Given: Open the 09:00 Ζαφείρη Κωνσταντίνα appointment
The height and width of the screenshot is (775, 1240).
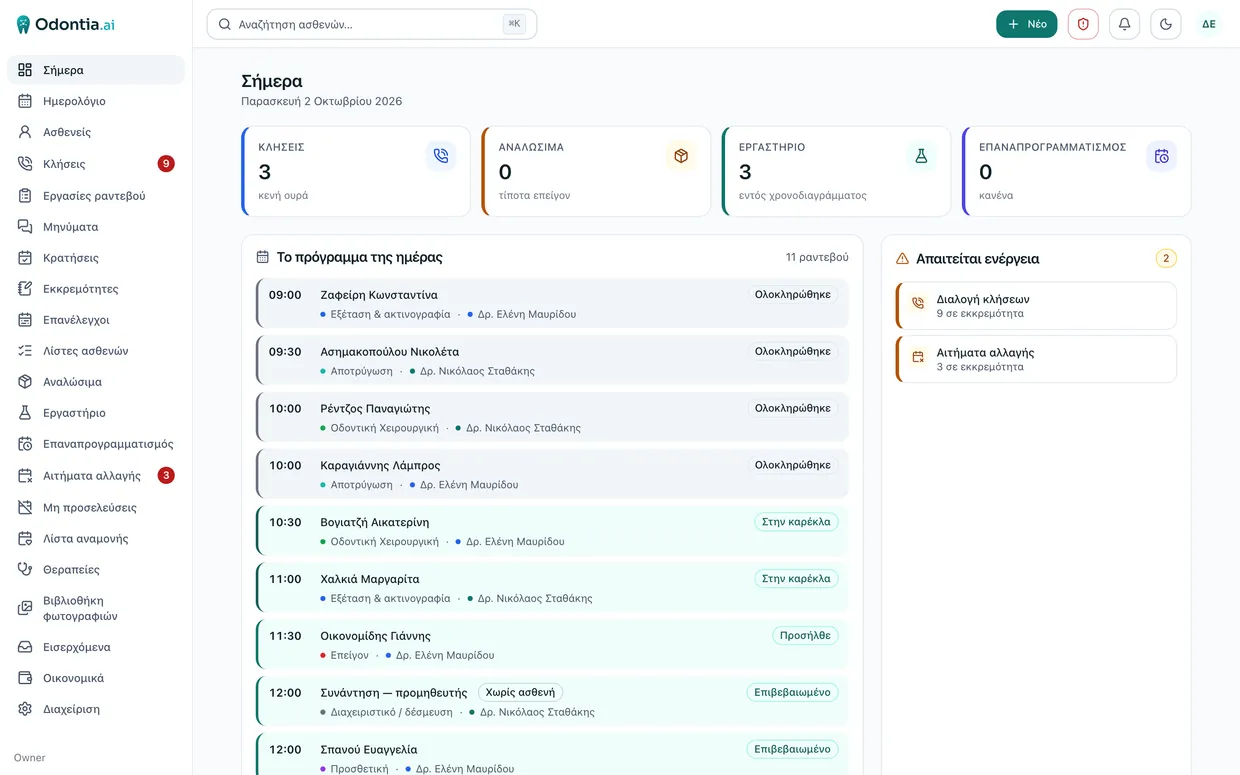Looking at the screenshot, I should [552, 303].
